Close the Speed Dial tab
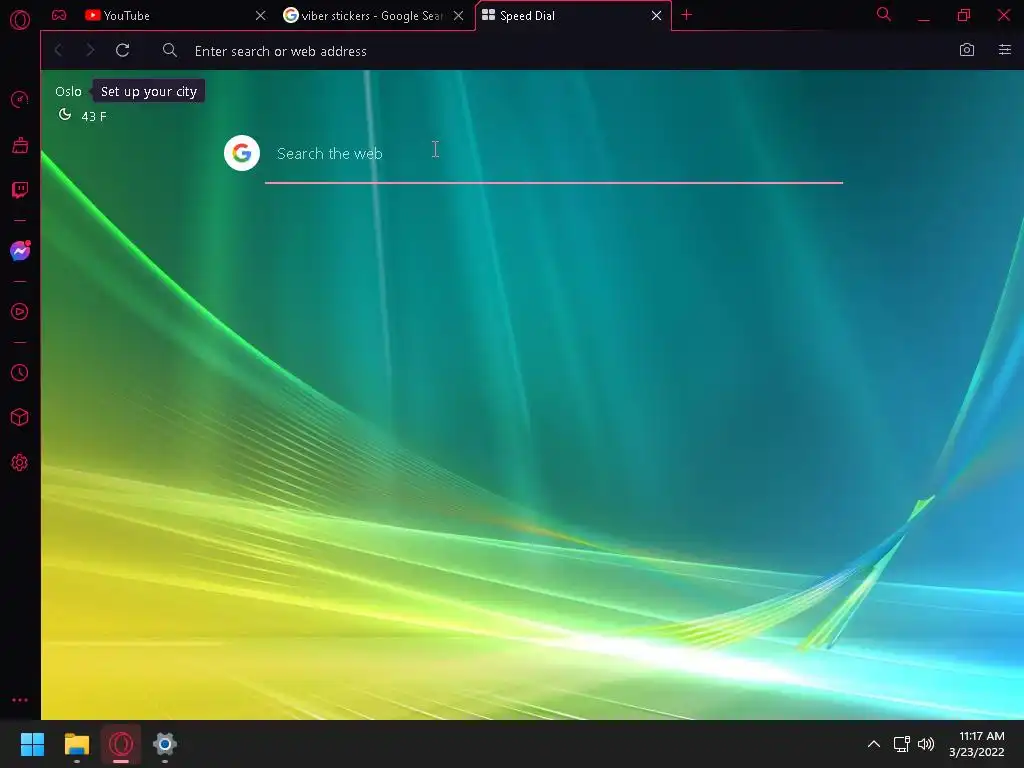Screen dimensions: 1024x768 point(656,16)
